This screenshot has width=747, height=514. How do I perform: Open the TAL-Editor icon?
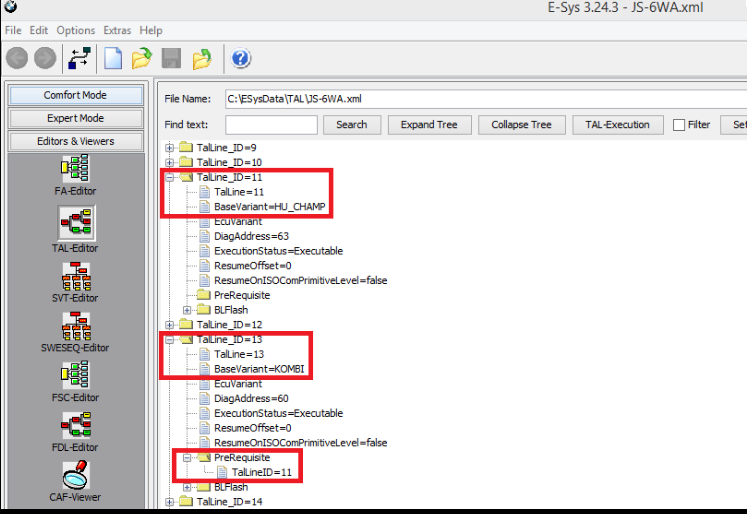coord(76,224)
